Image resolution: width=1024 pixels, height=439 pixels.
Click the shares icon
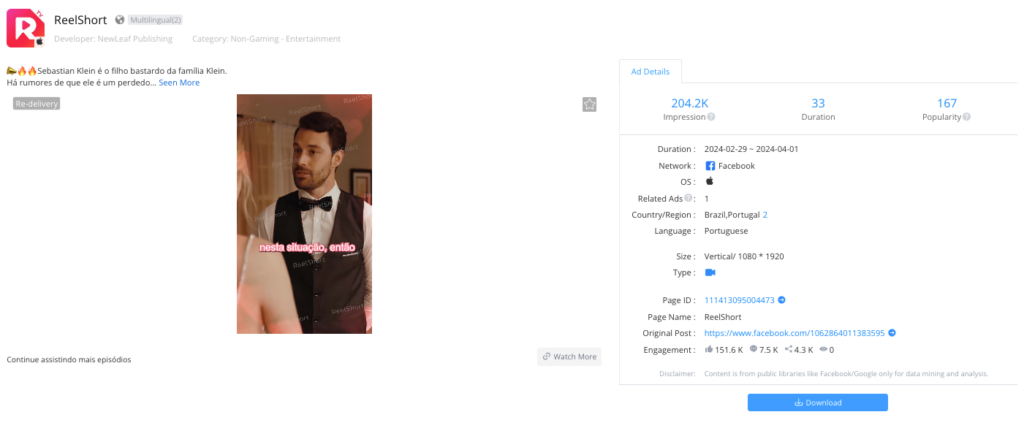coord(788,350)
